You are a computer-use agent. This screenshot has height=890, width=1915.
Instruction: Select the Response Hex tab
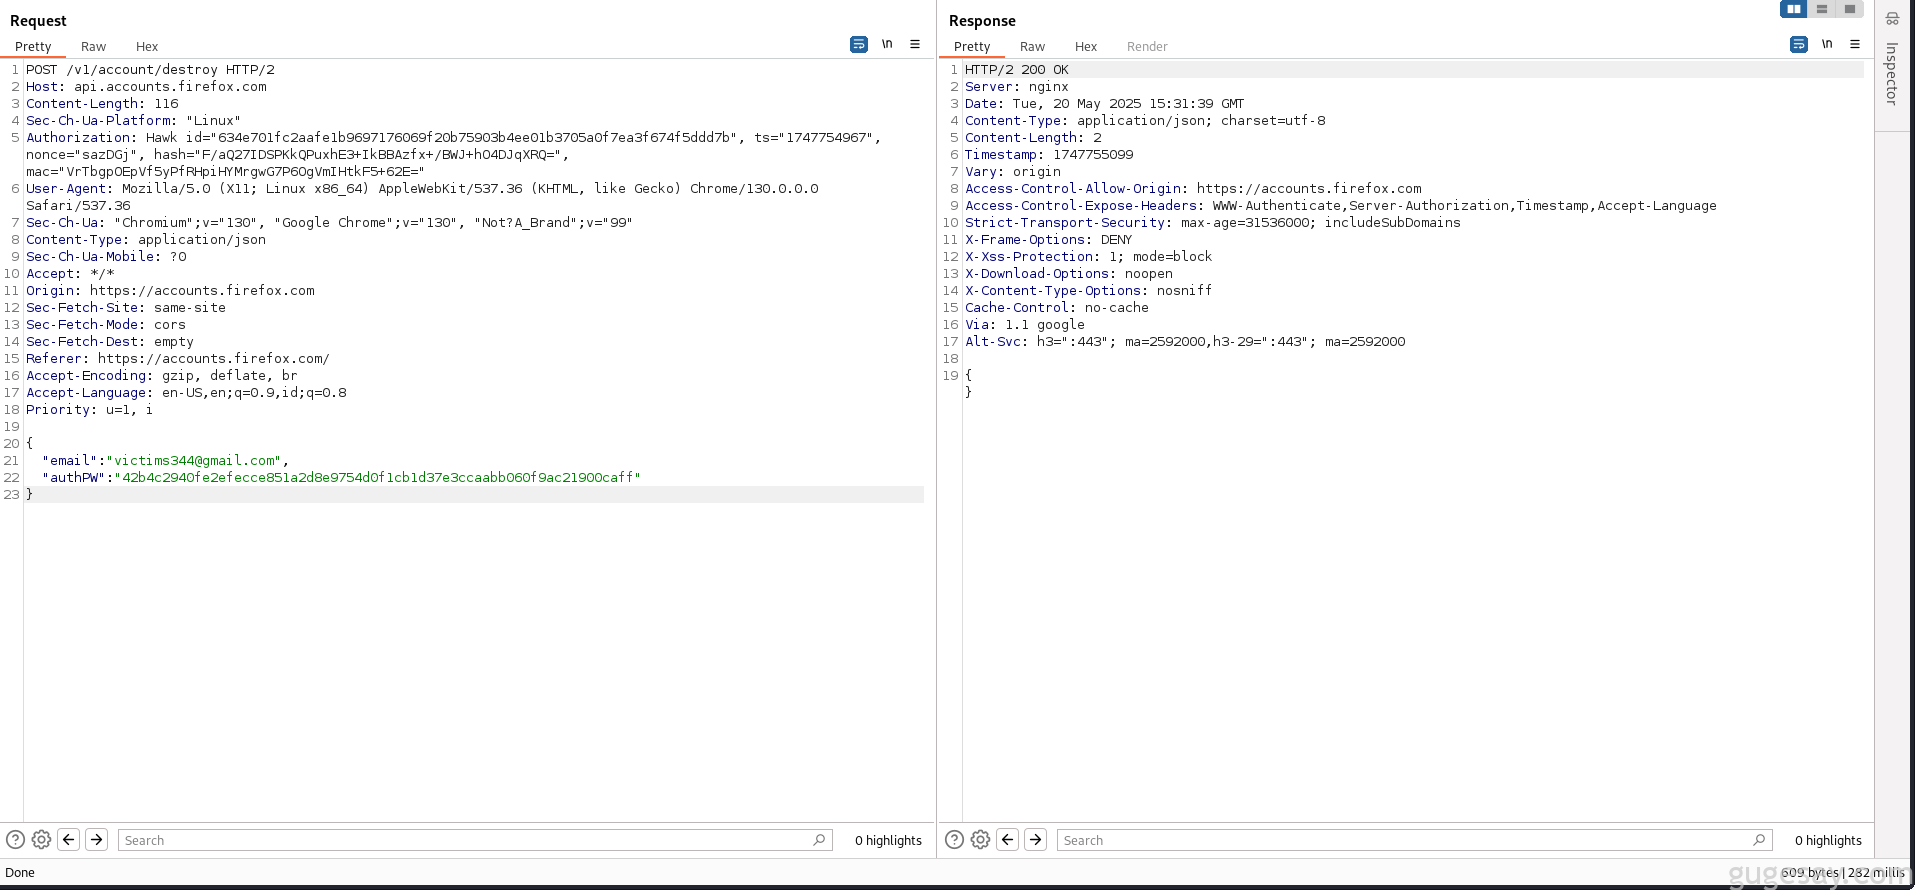click(x=1086, y=46)
